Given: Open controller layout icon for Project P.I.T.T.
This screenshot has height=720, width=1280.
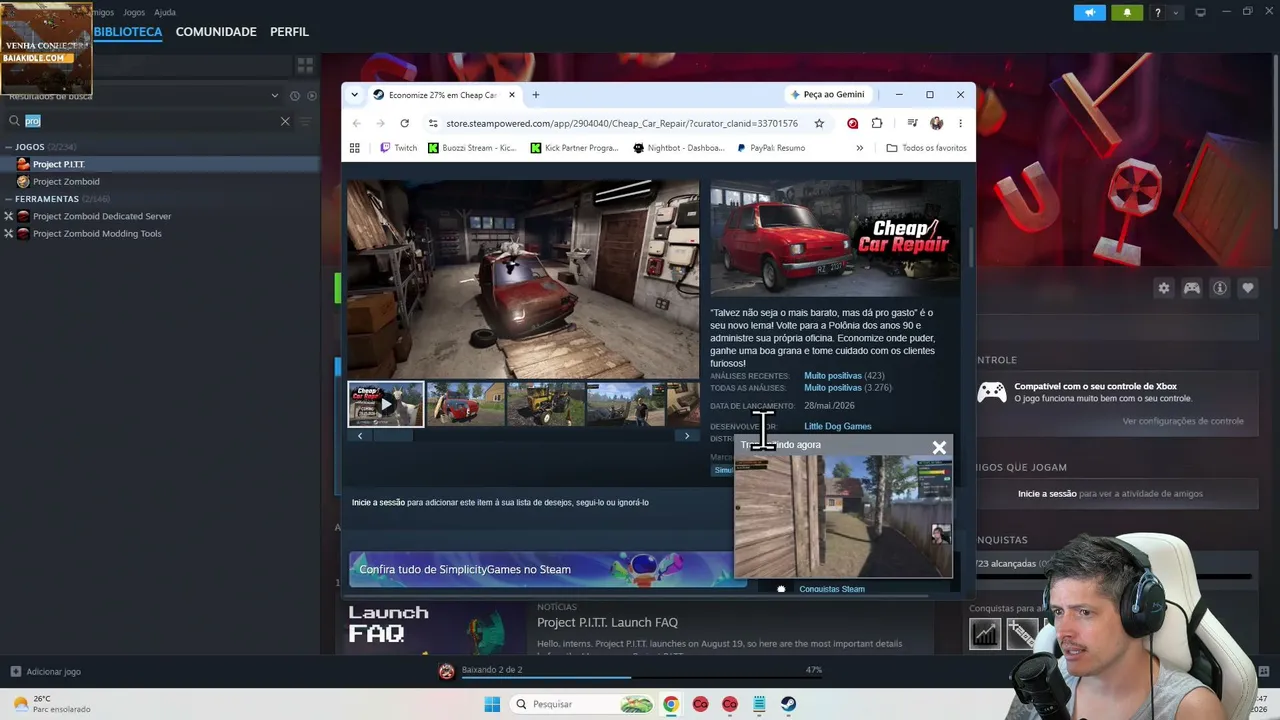Looking at the screenshot, I should coord(1192,288).
